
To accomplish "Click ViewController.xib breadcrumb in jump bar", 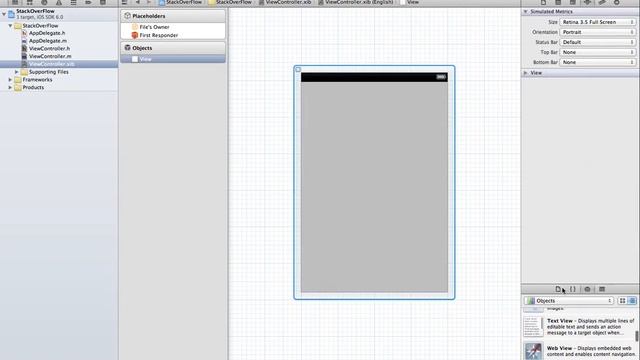I will 284,2.
